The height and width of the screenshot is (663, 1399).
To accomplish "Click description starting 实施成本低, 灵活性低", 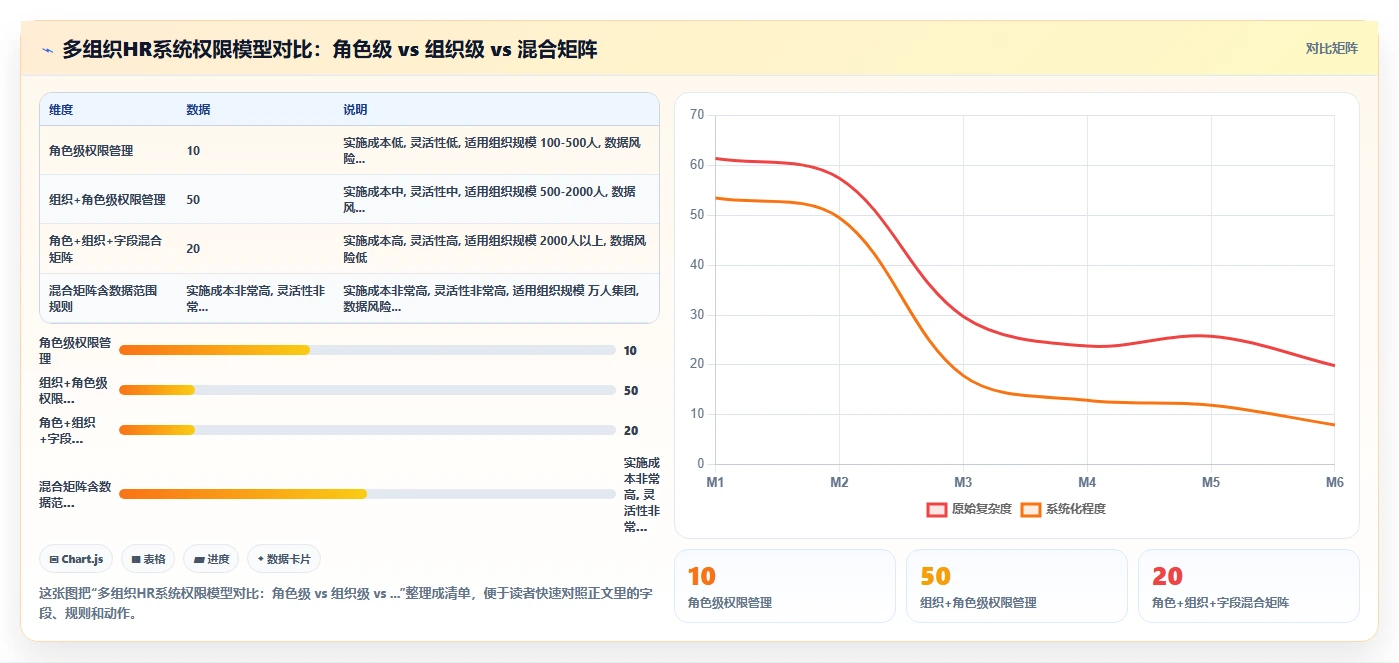I will (x=494, y=151).
